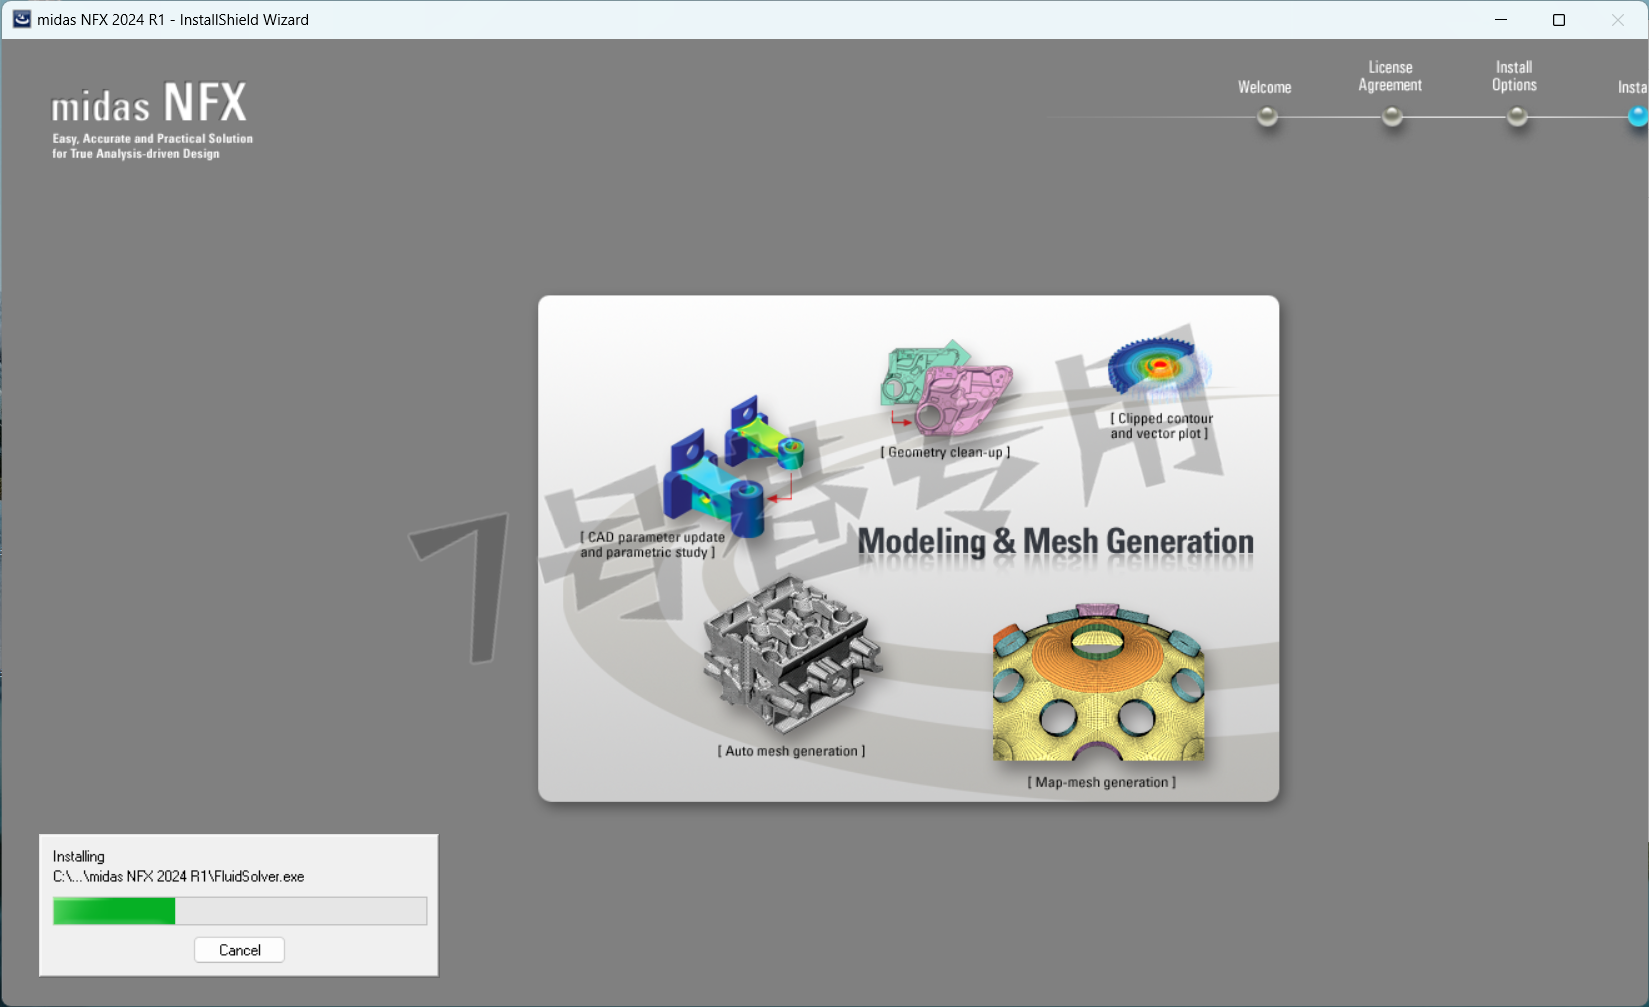This screenshot has height=1007, width=1649.
Task: Click the License Agreement step marker
Action: (1392, 117)
